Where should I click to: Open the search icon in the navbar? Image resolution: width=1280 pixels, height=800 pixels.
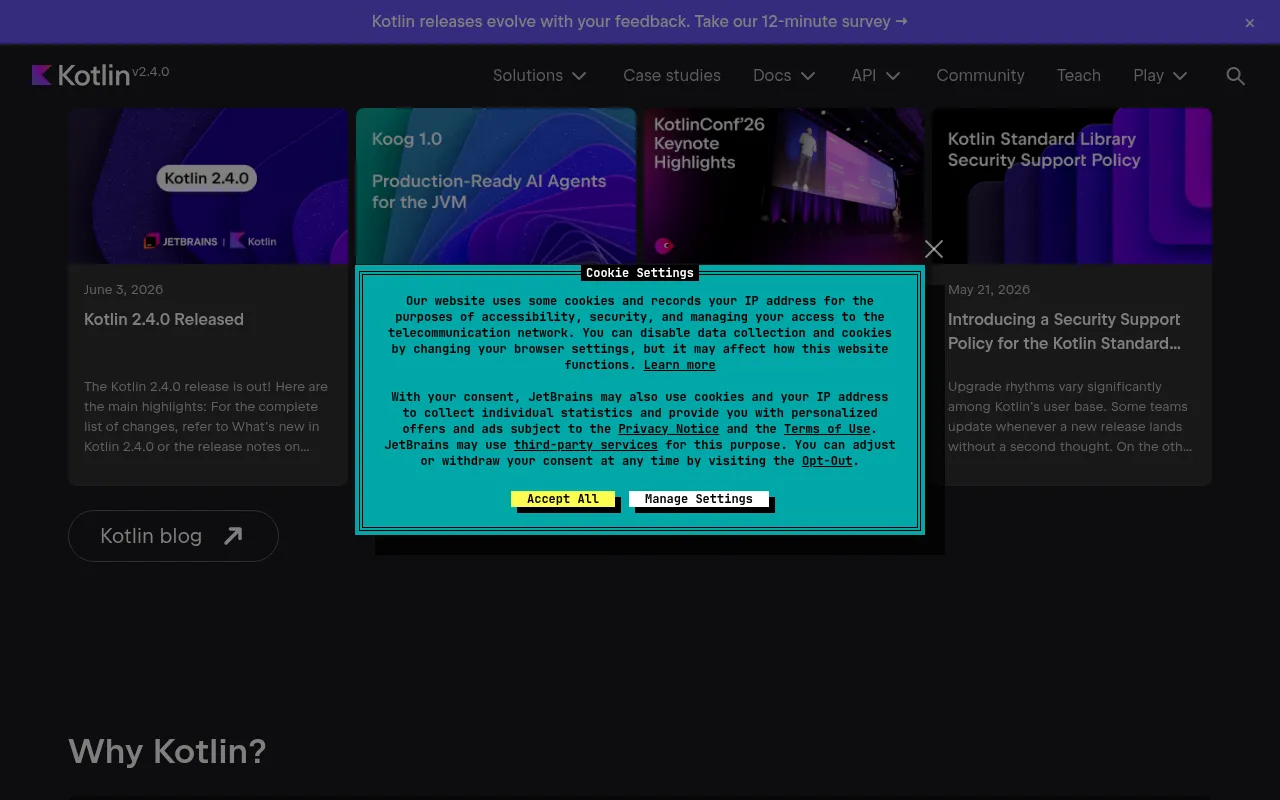click(x=1235, y=76)
